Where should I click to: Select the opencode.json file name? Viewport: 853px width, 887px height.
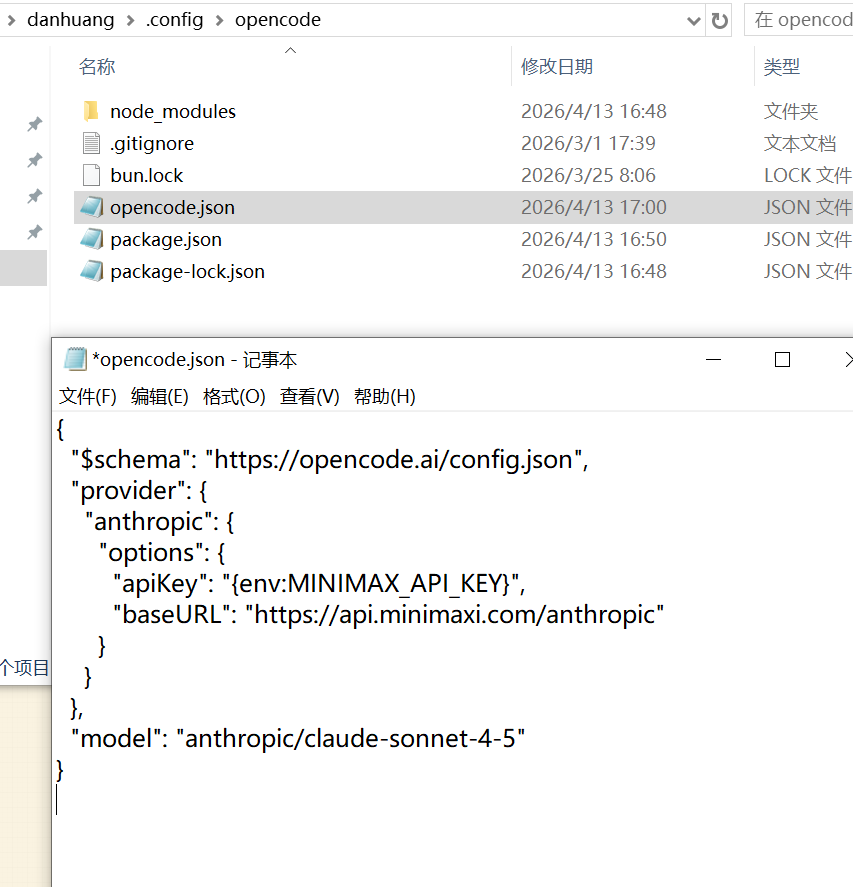point(173,208)
